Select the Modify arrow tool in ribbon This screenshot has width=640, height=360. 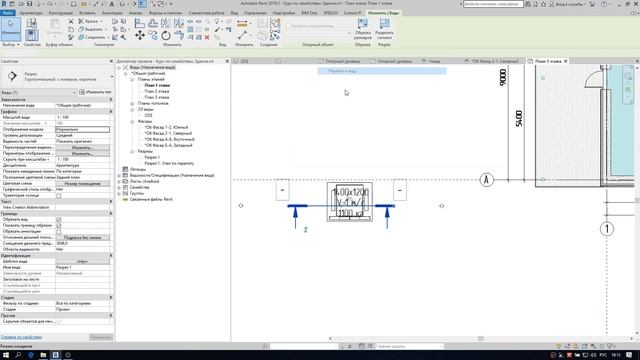[11, 29]
